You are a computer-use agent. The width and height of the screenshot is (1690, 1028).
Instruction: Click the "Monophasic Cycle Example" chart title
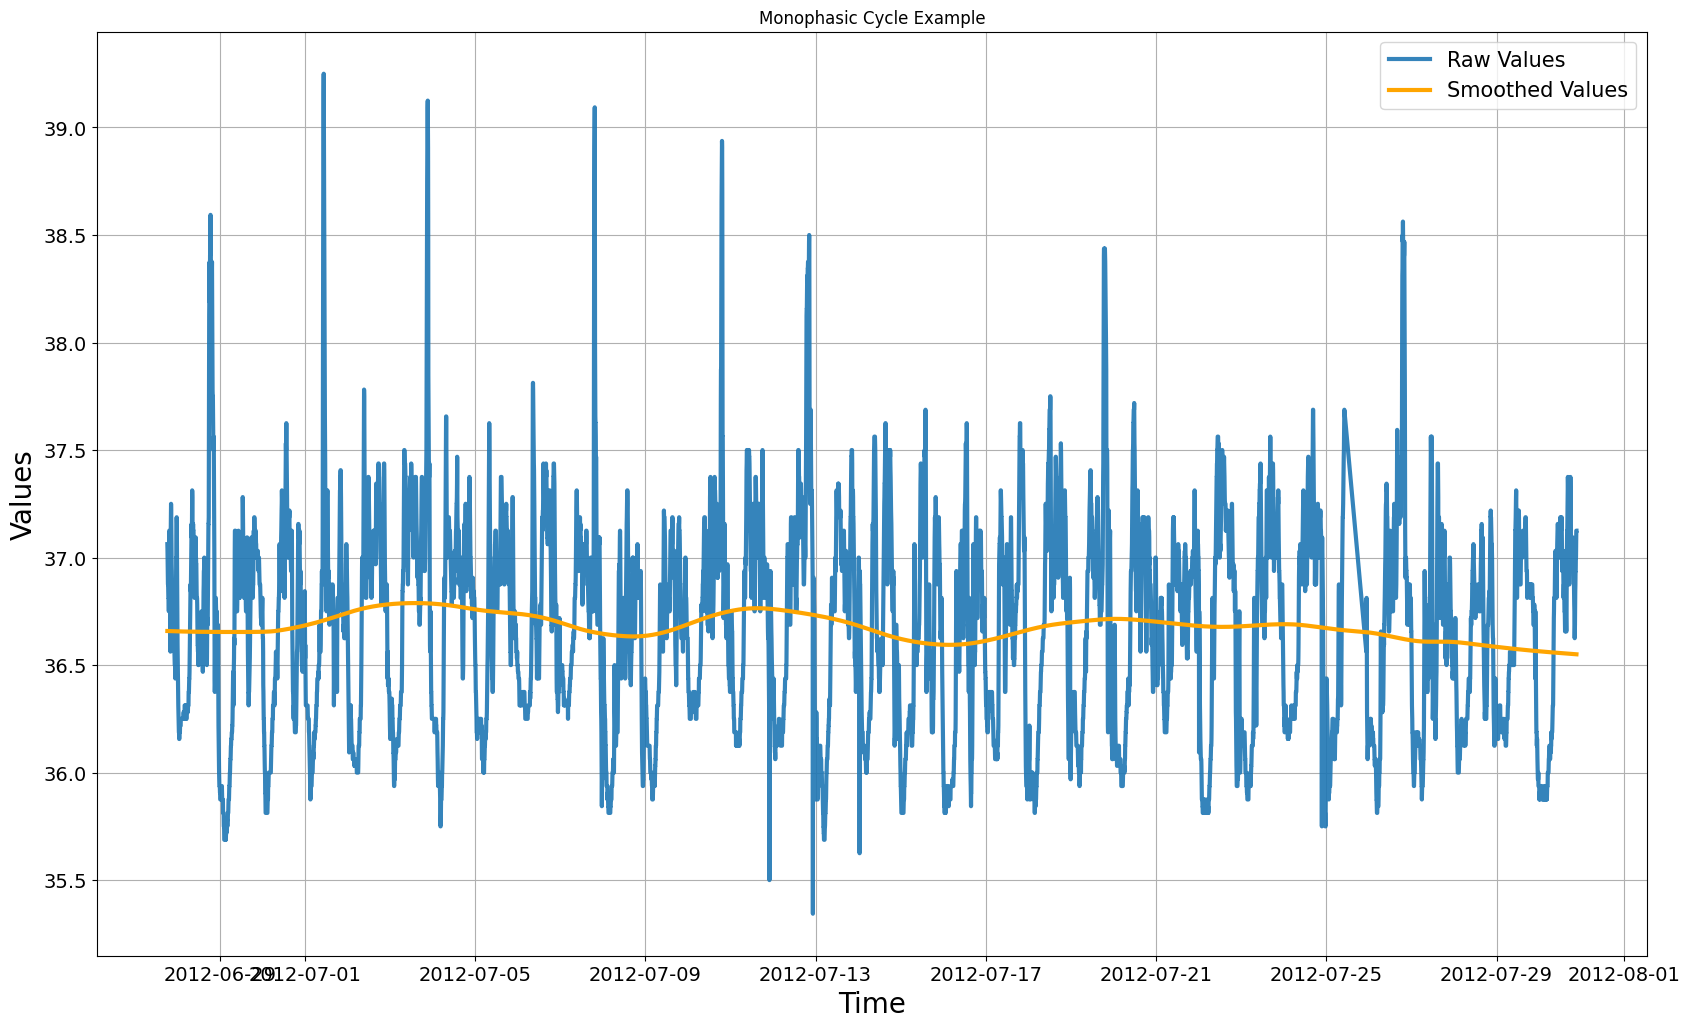[x=872, y=18]
